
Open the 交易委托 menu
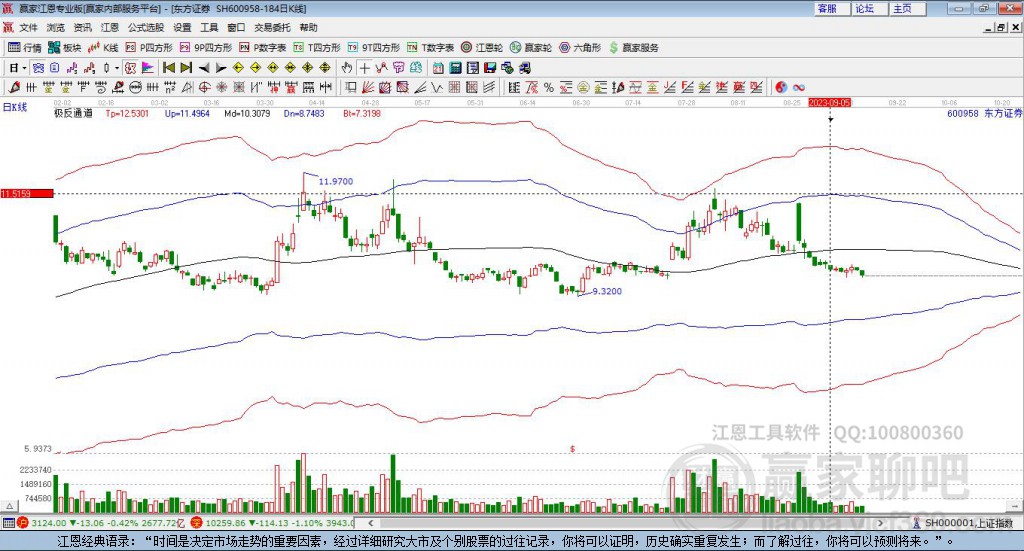coord(272,28)
